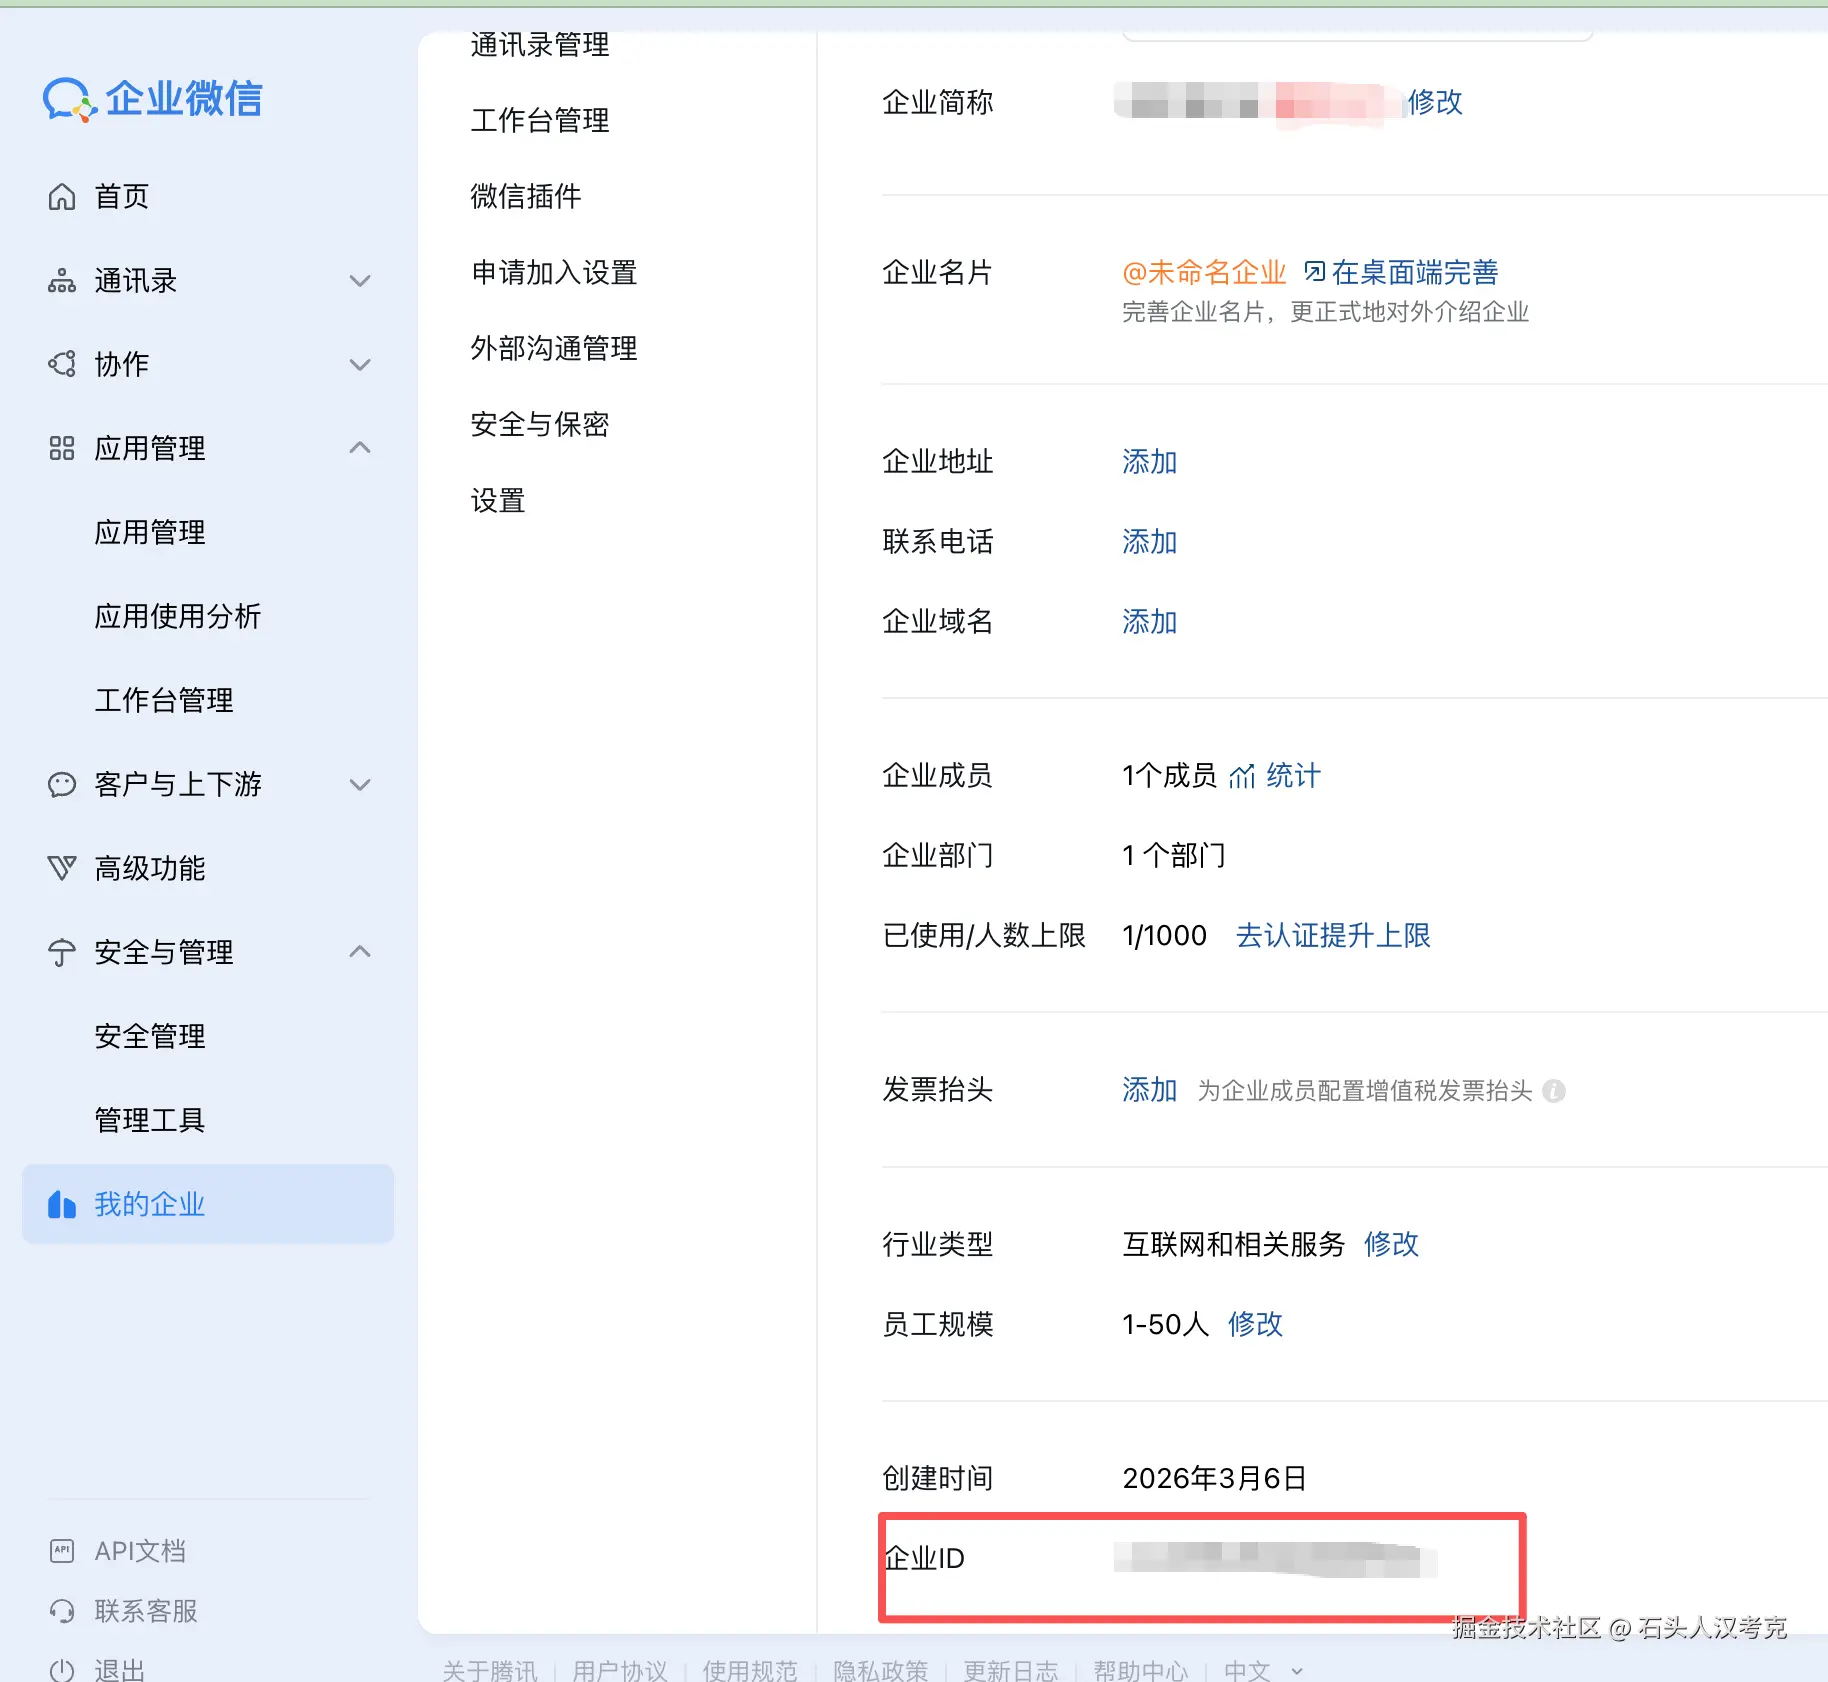Viewport: 1828px width, 1682px height.
Task: Open 安全管理 in the sidebar
Action: 150,1036
